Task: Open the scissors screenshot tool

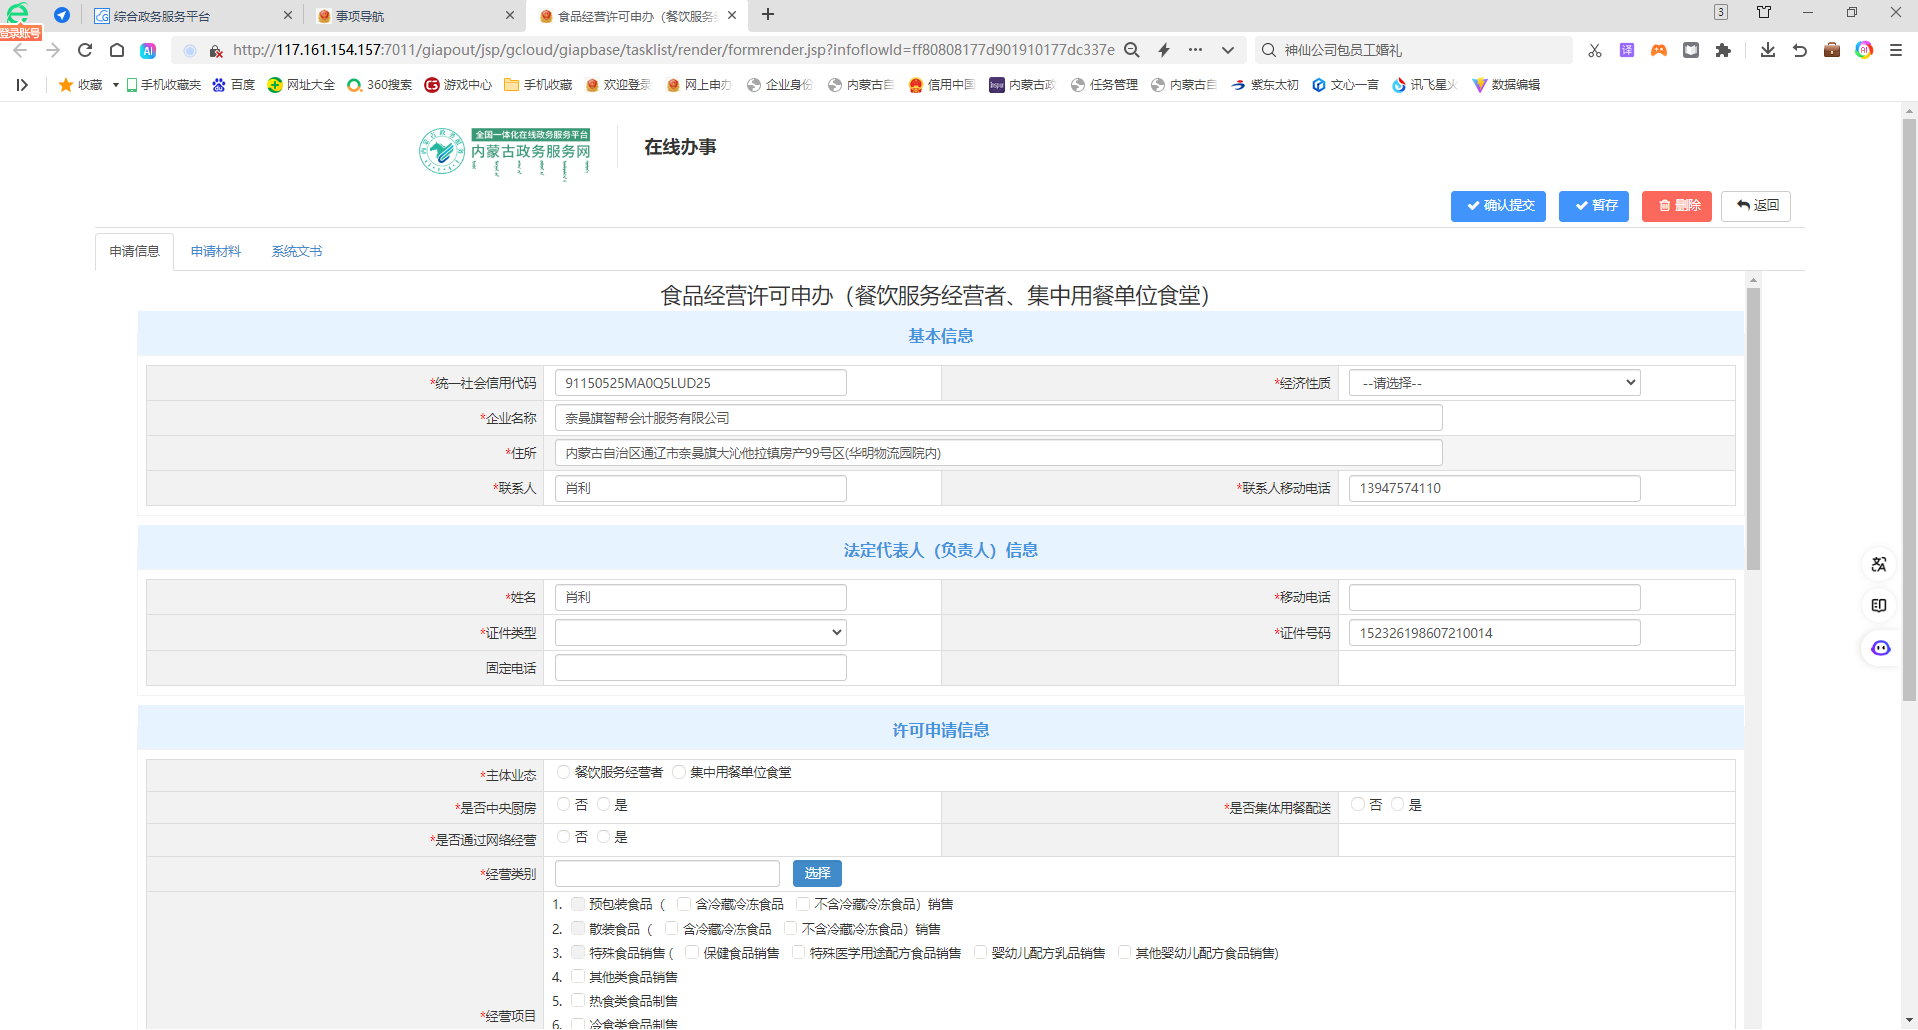Action: point(1595,50)
